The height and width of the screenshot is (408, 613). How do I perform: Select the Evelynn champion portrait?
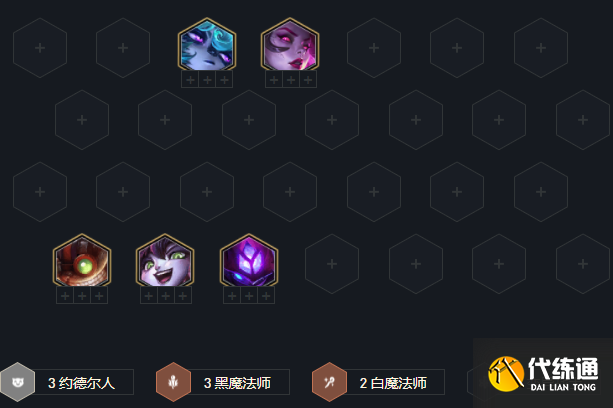pyautogui.click(x=290, y=45)
